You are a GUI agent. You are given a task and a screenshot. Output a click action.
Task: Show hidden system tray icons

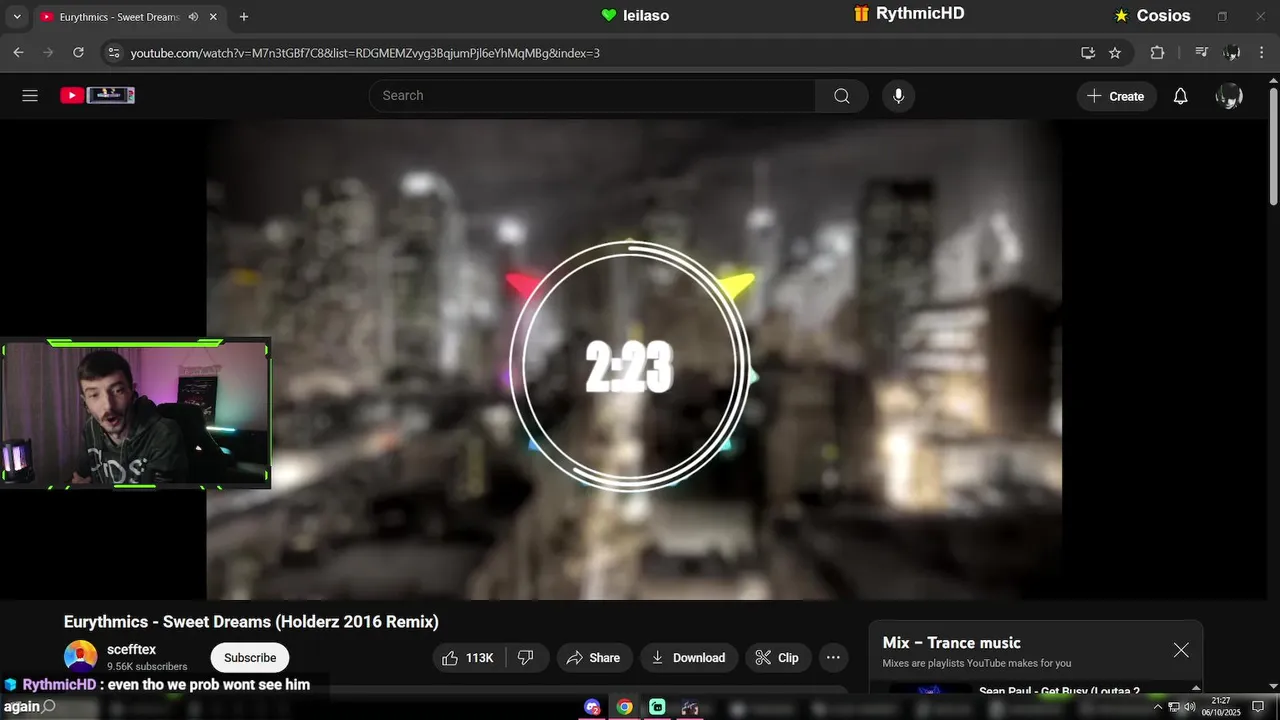[x=1158, y=707]
